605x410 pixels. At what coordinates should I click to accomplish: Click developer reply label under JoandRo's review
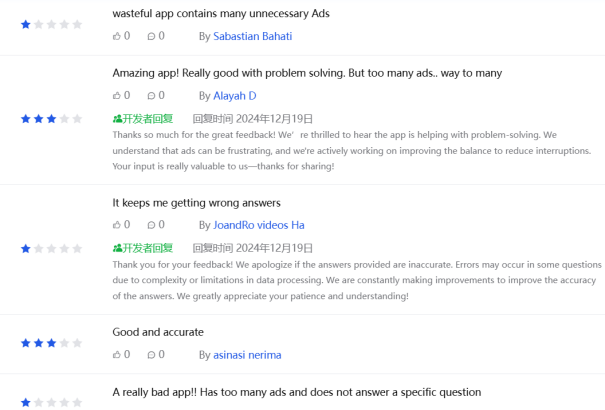coord(143,248)
